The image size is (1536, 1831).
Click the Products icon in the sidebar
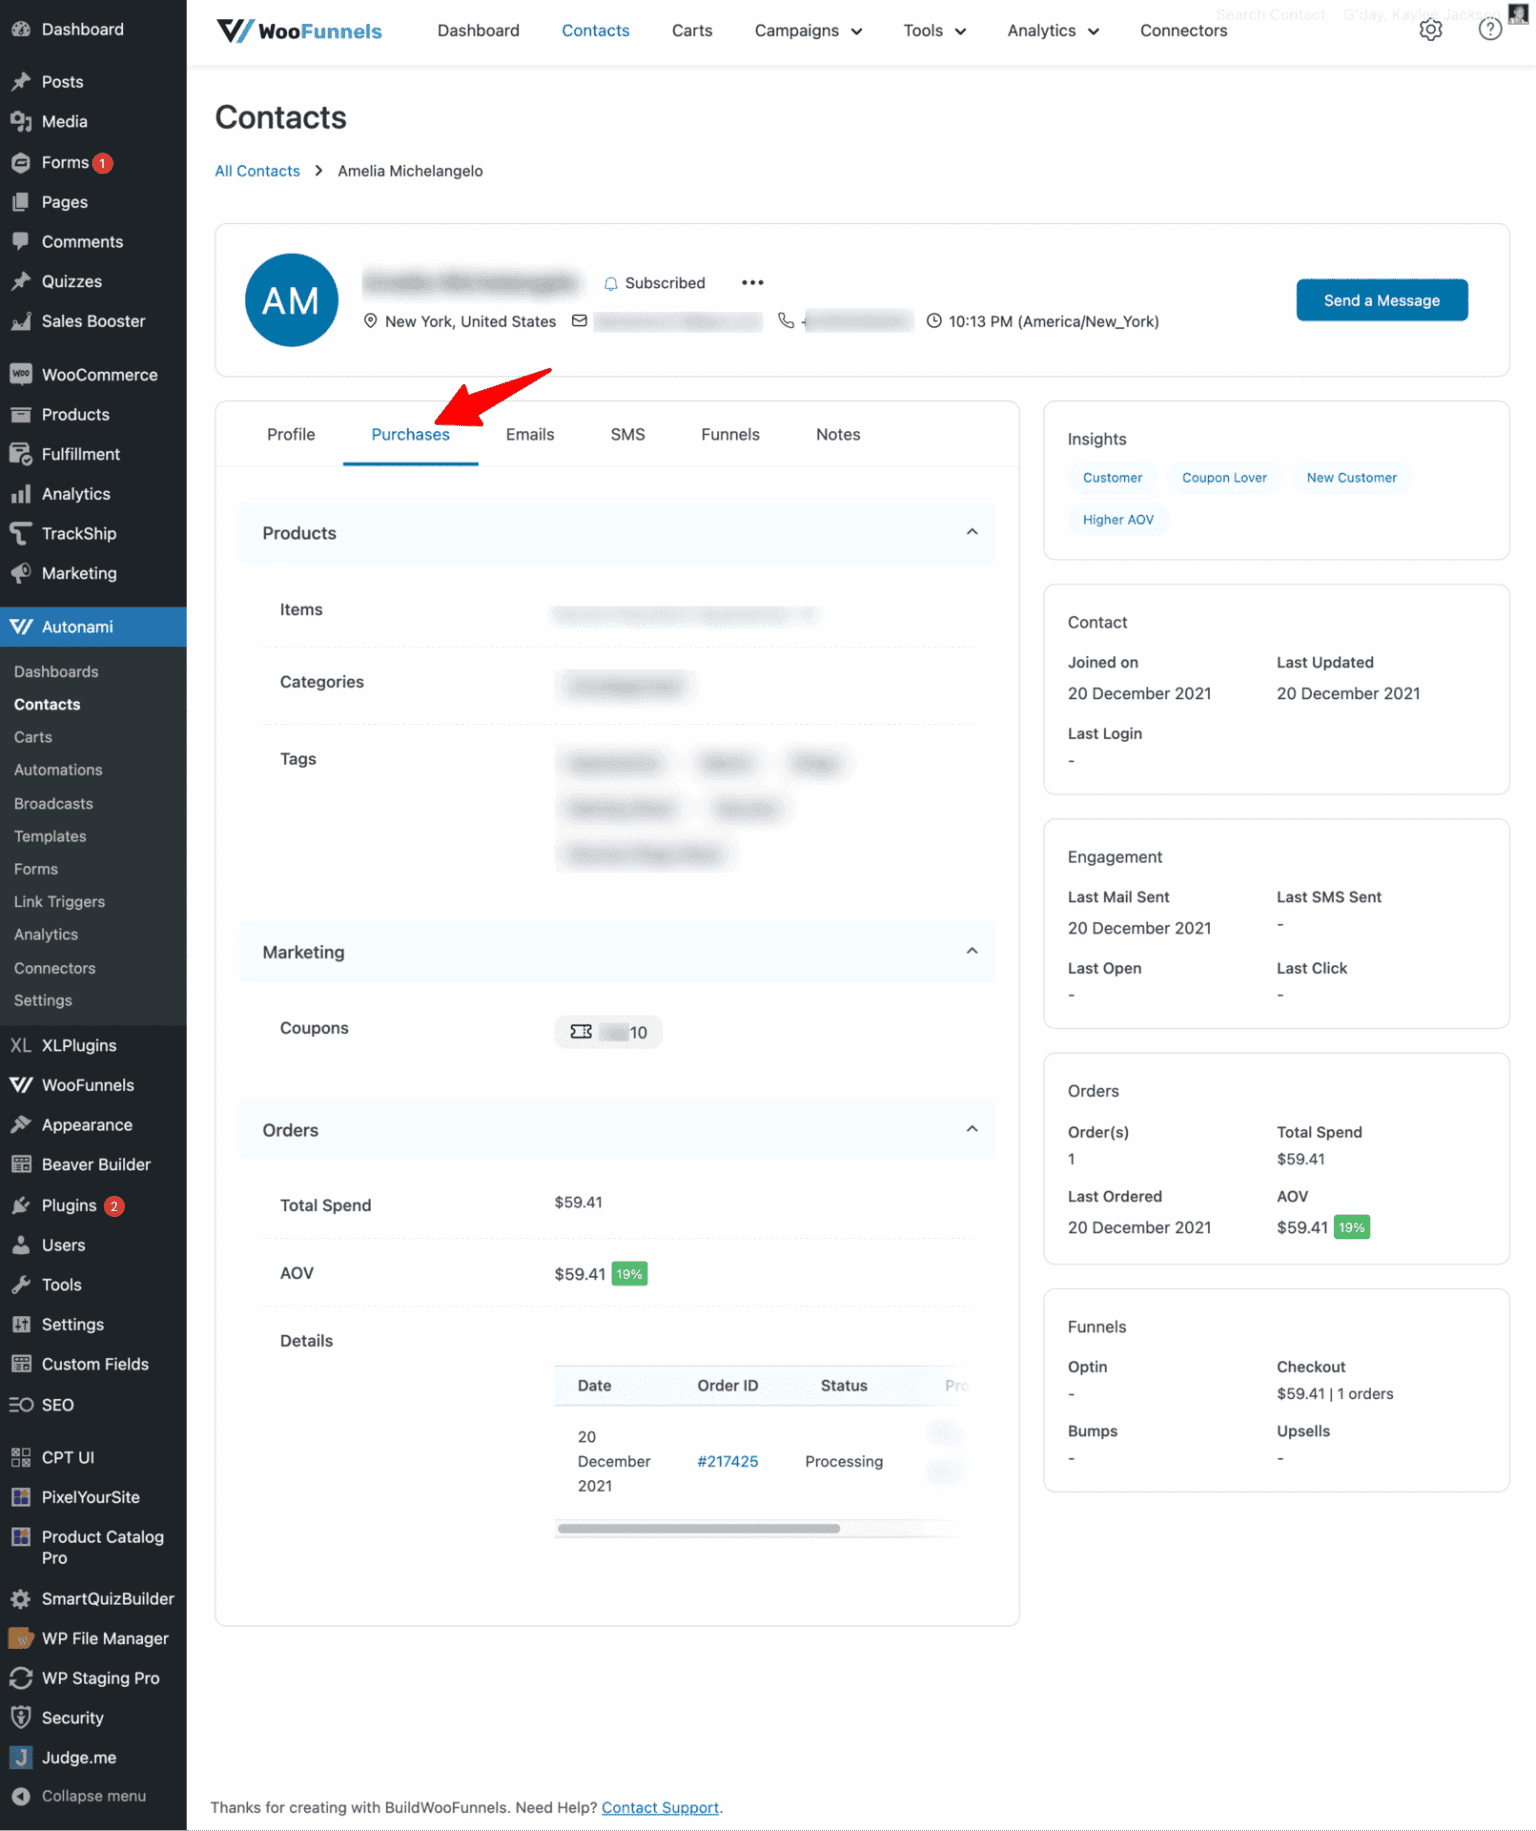click(21, 415)
